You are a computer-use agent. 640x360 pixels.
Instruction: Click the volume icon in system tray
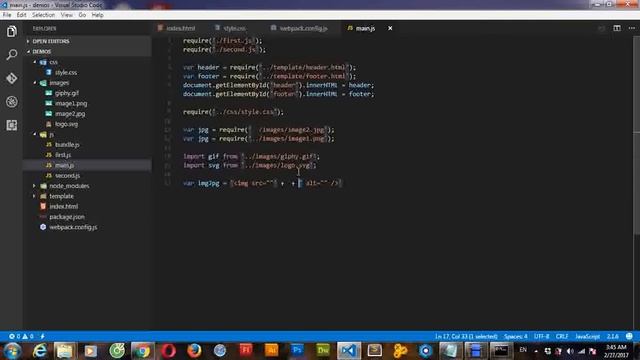click(x=570, y=351)
